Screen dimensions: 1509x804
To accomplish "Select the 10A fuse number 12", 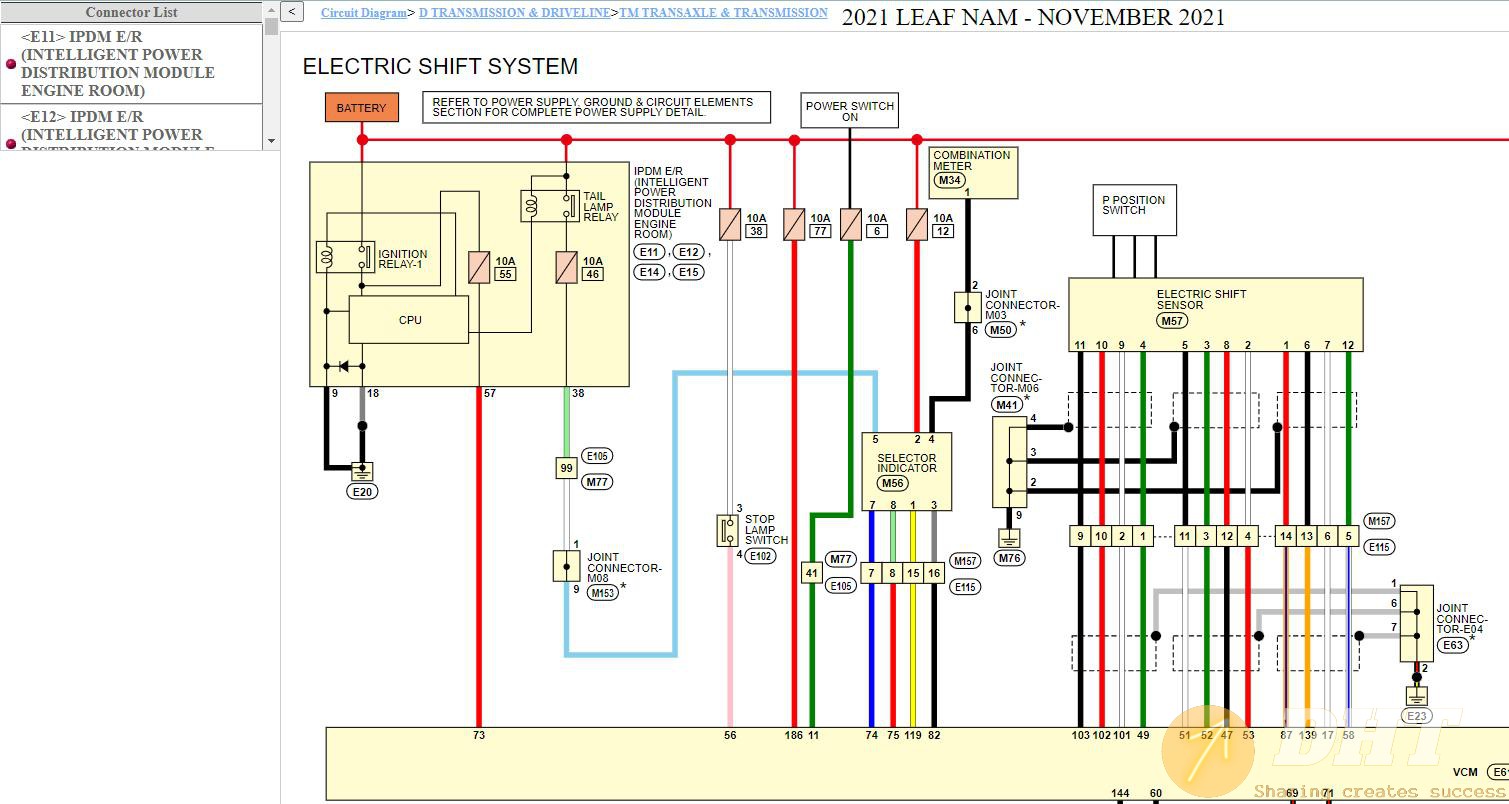I will coord(917,224).
